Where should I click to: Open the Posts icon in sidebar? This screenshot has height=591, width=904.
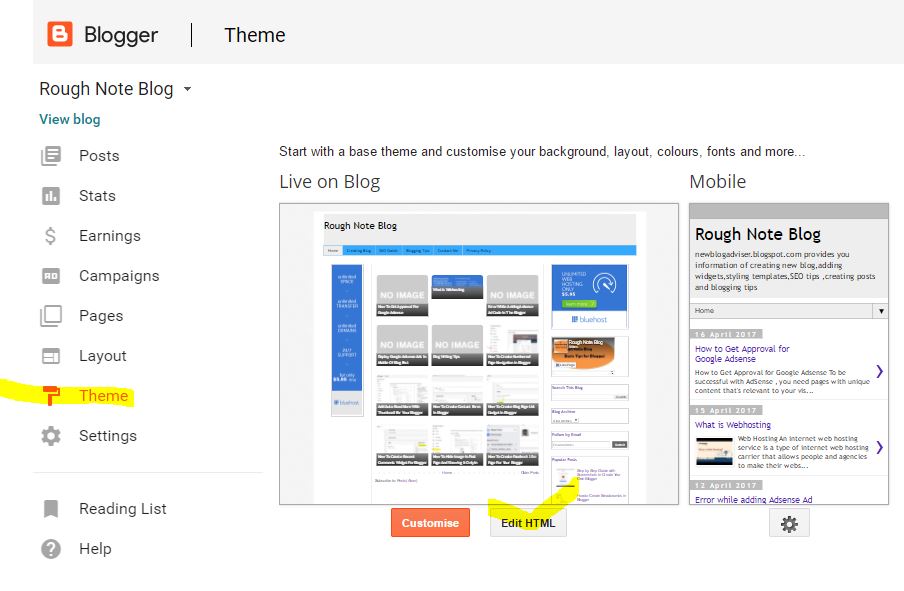51,156
